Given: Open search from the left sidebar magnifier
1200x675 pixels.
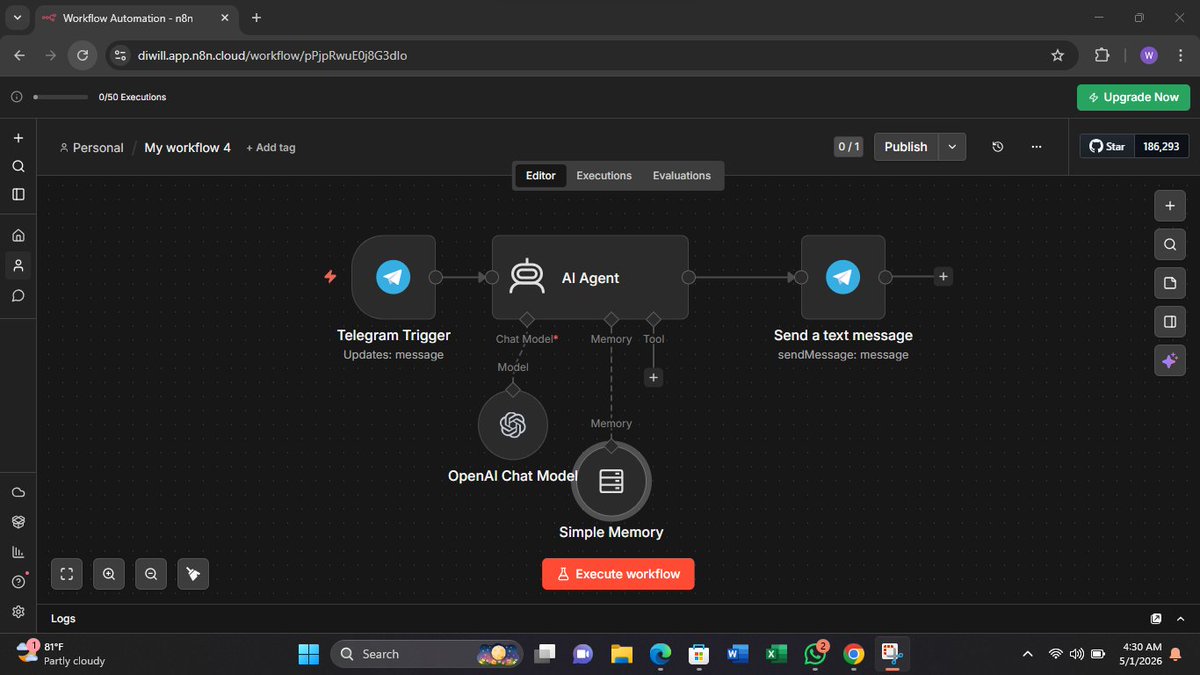Looking at the screenshot, I should click(18, 166).
